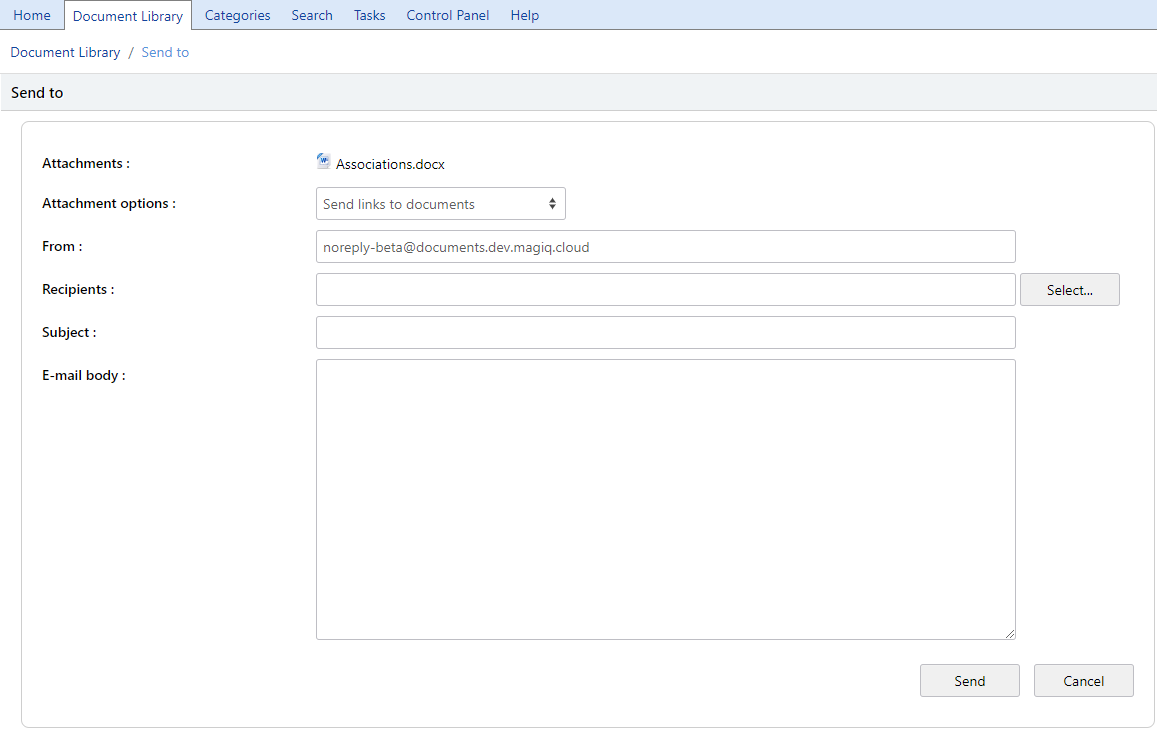1157x731 pixels.
Task: Switch to the Home tab
Action: click(32, 15)
